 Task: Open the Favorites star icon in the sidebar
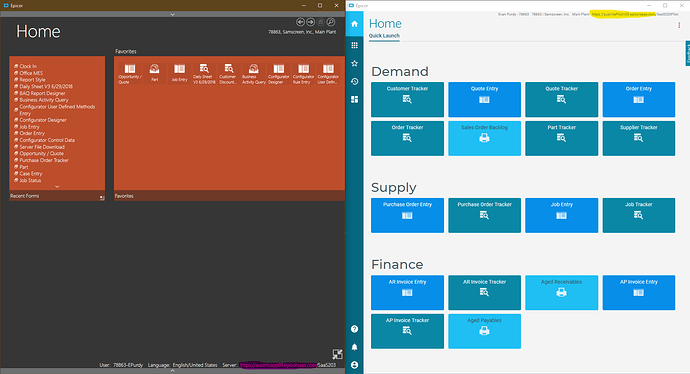click(x=354, y=63)
